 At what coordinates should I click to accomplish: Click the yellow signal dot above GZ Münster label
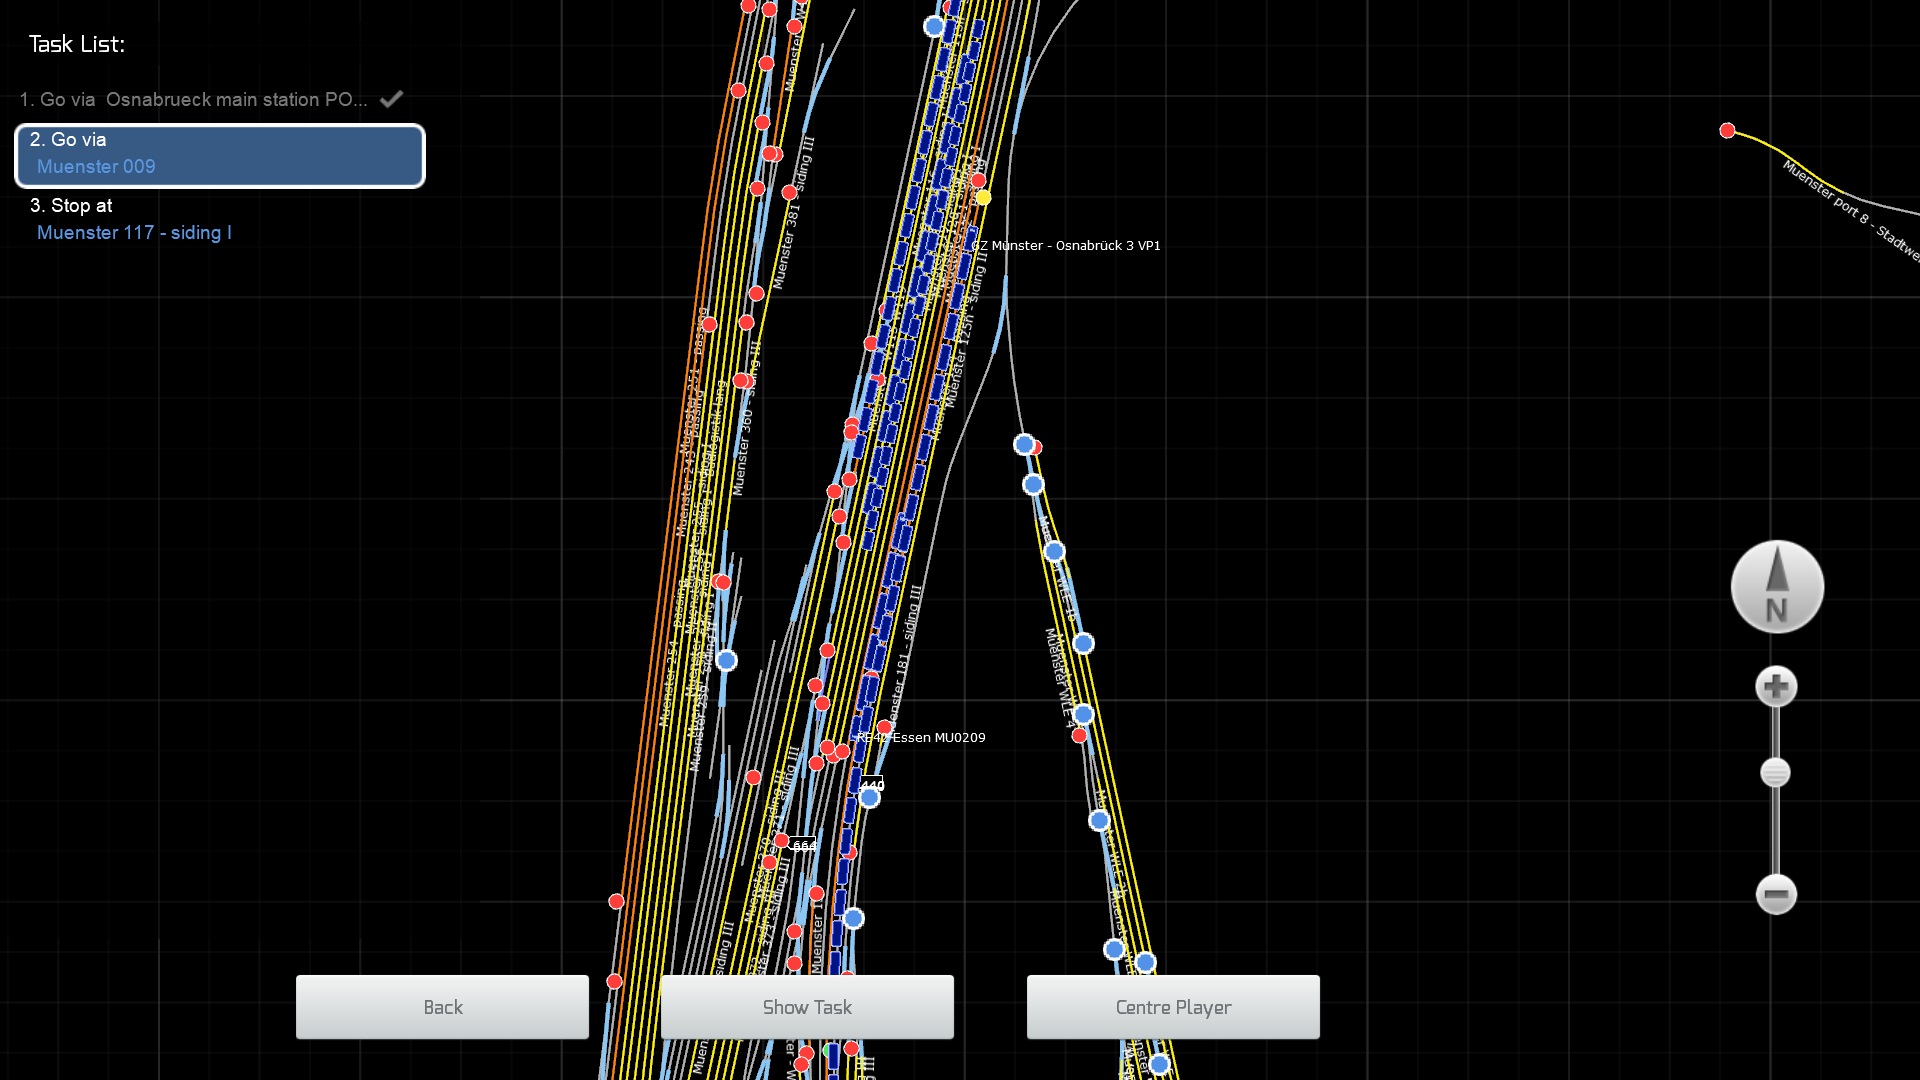[x=983, y=198]
